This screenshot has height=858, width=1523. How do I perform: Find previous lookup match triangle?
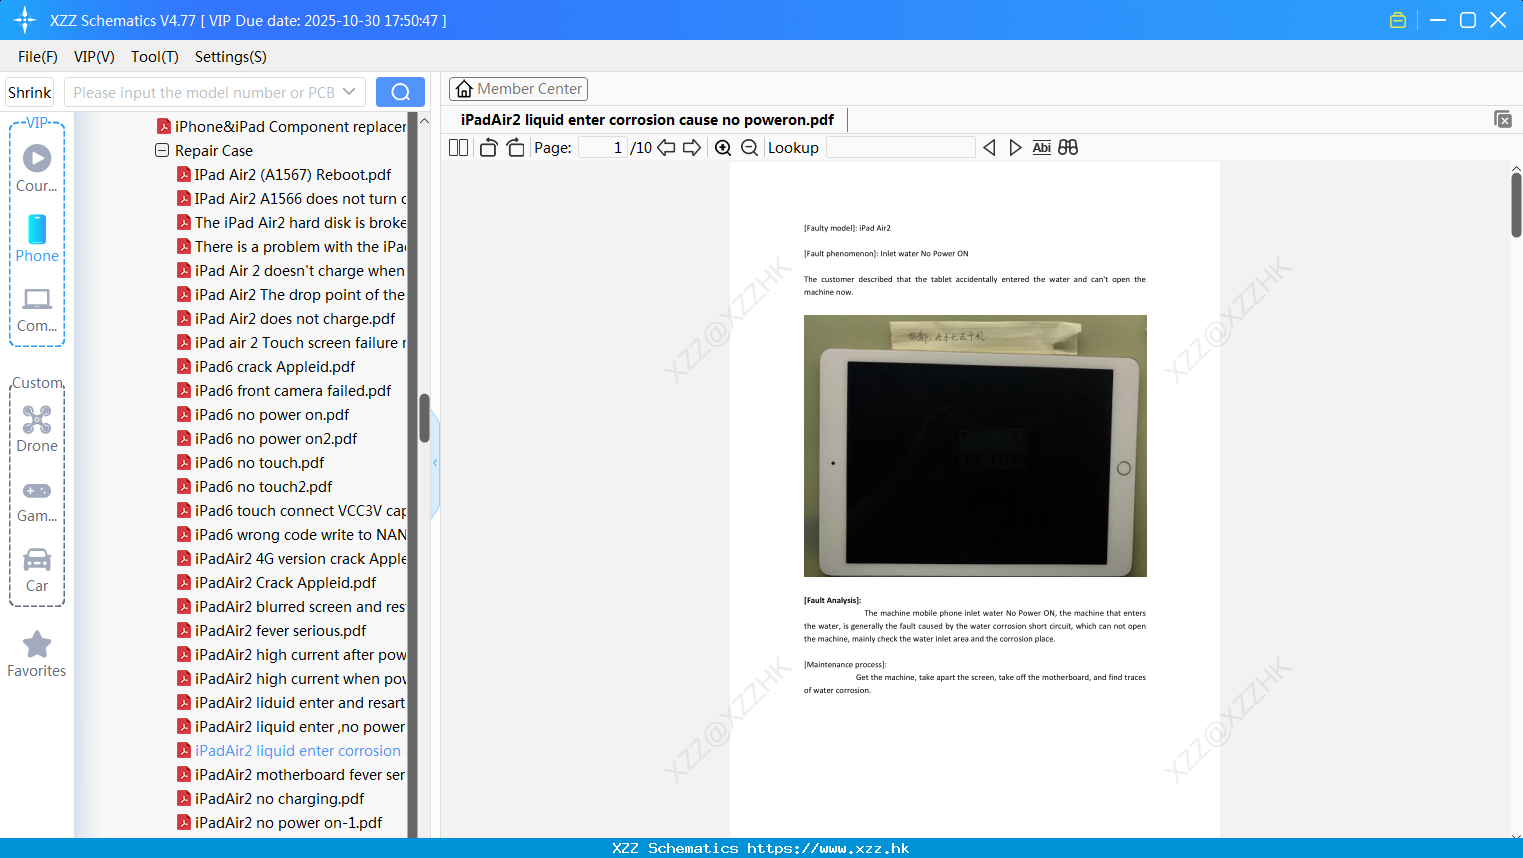click(x=989, y=147)
